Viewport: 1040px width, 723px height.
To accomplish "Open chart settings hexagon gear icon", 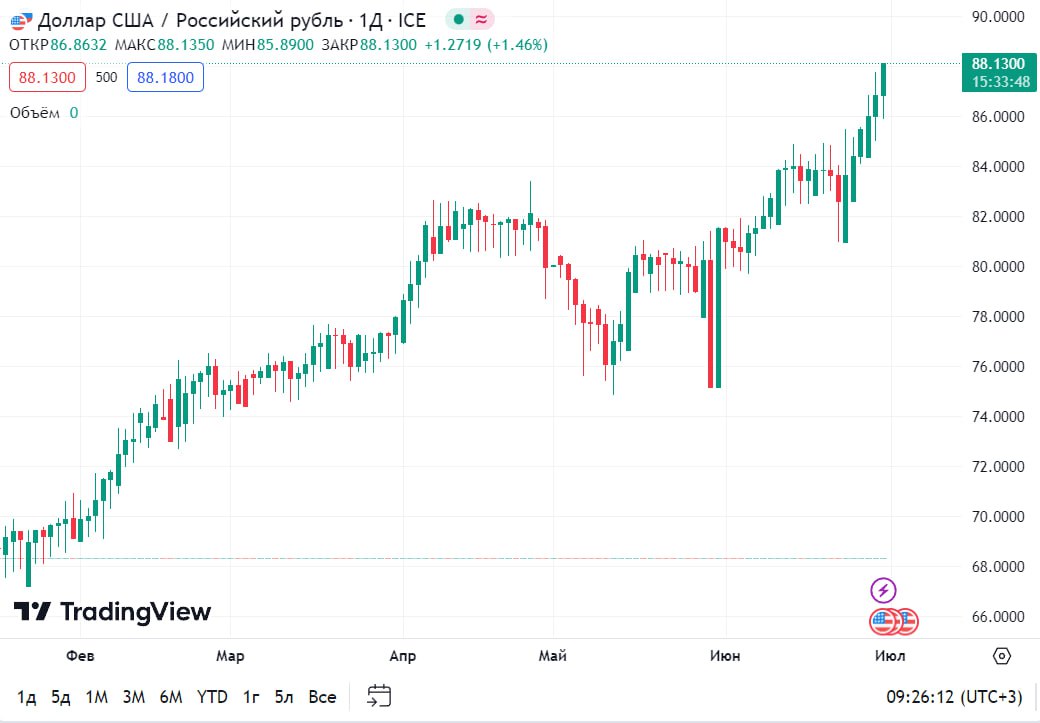I will pos(1001,656).
